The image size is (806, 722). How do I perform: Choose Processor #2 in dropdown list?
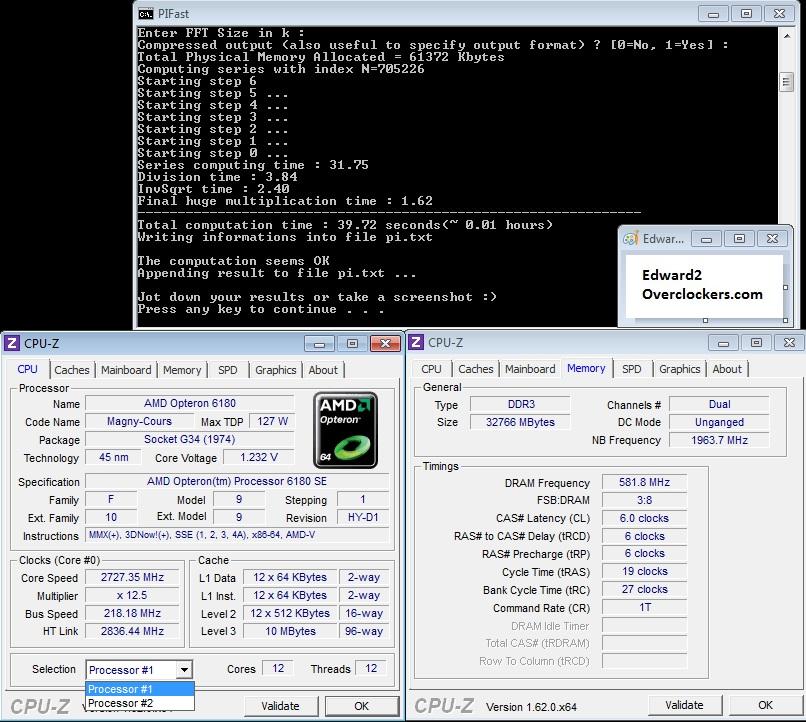(140, 702)
